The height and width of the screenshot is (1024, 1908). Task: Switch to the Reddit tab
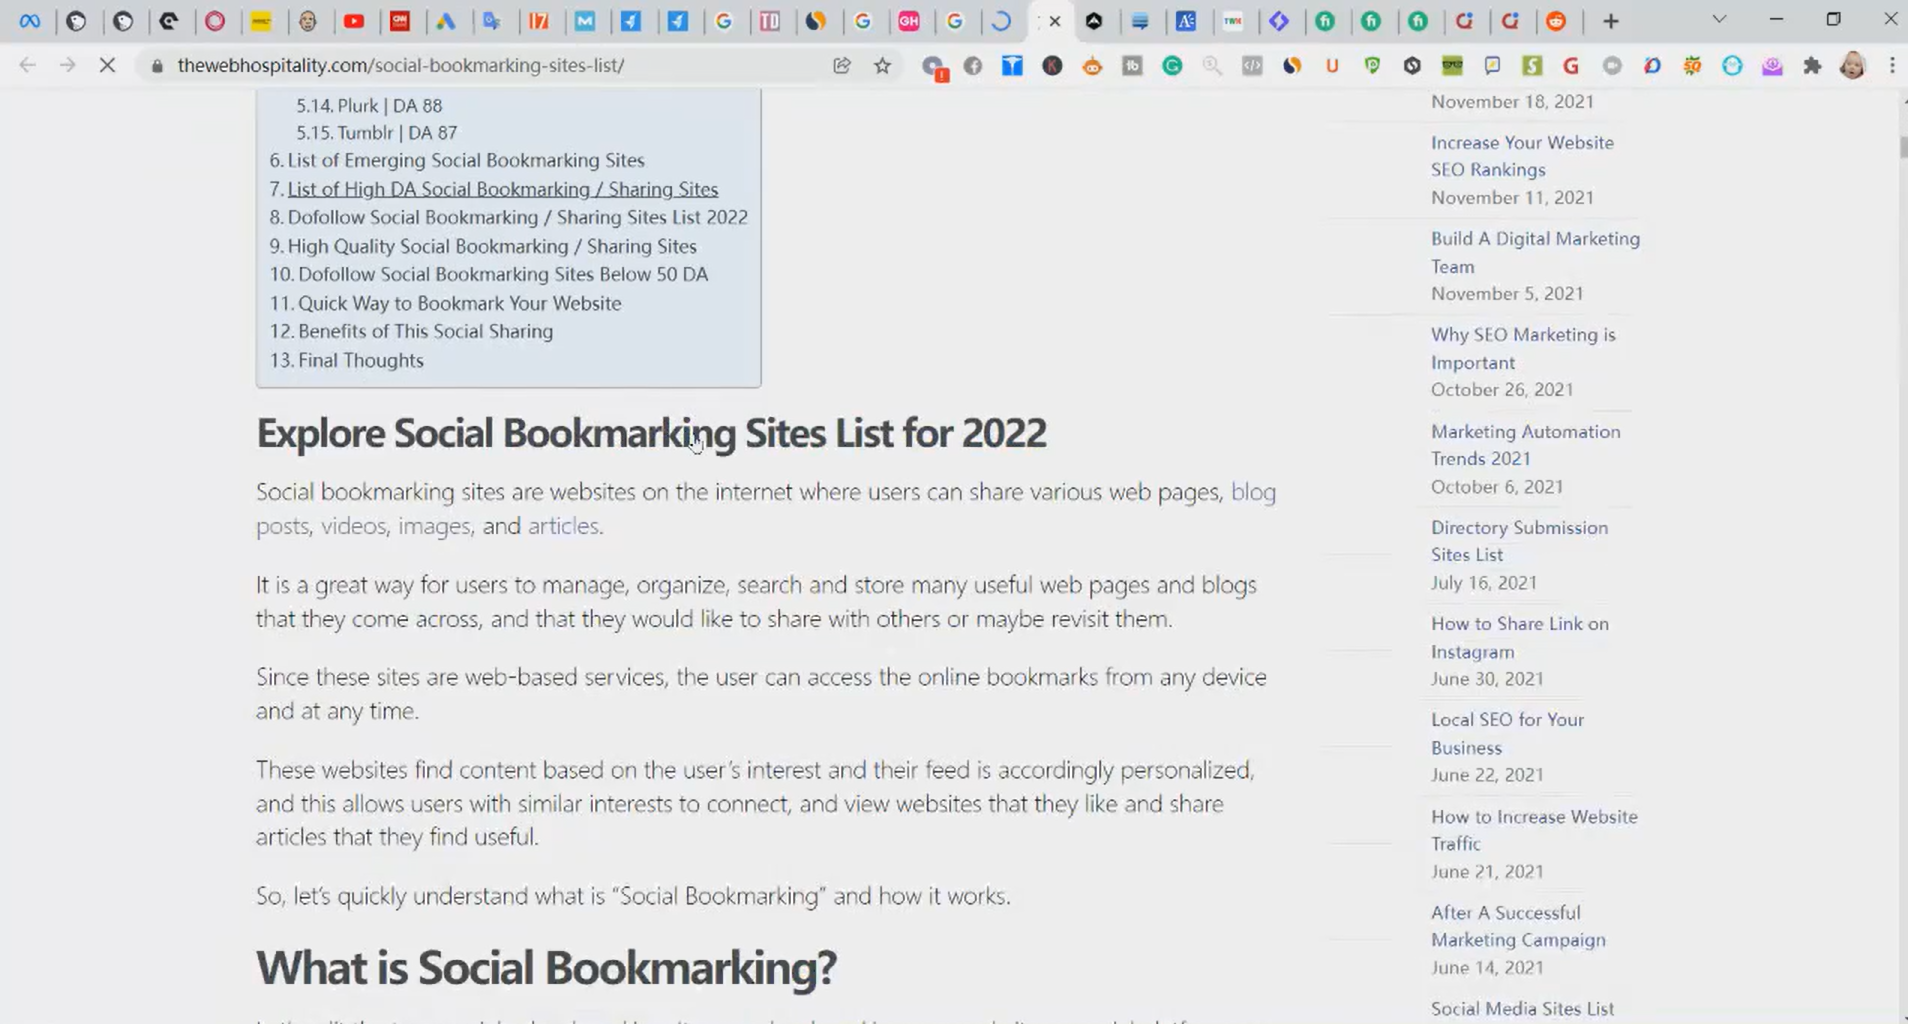tap(1556, 21)
